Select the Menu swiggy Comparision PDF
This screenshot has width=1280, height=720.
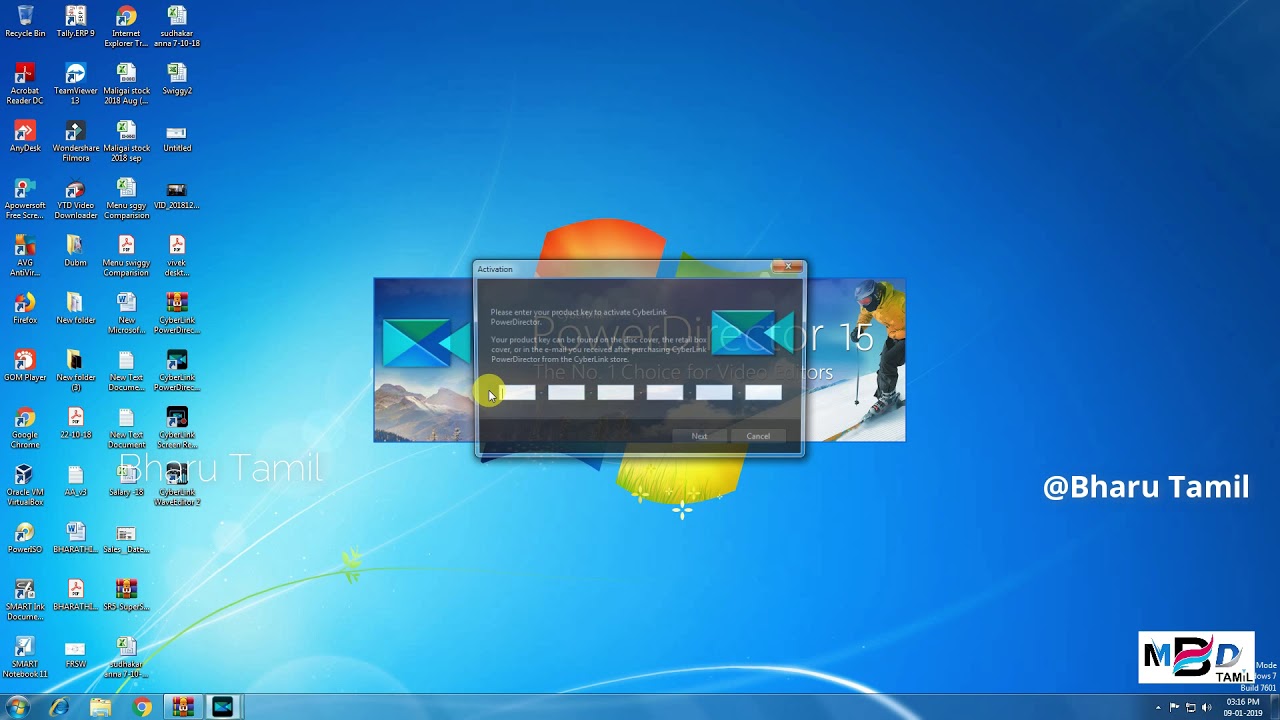(126, 255)
